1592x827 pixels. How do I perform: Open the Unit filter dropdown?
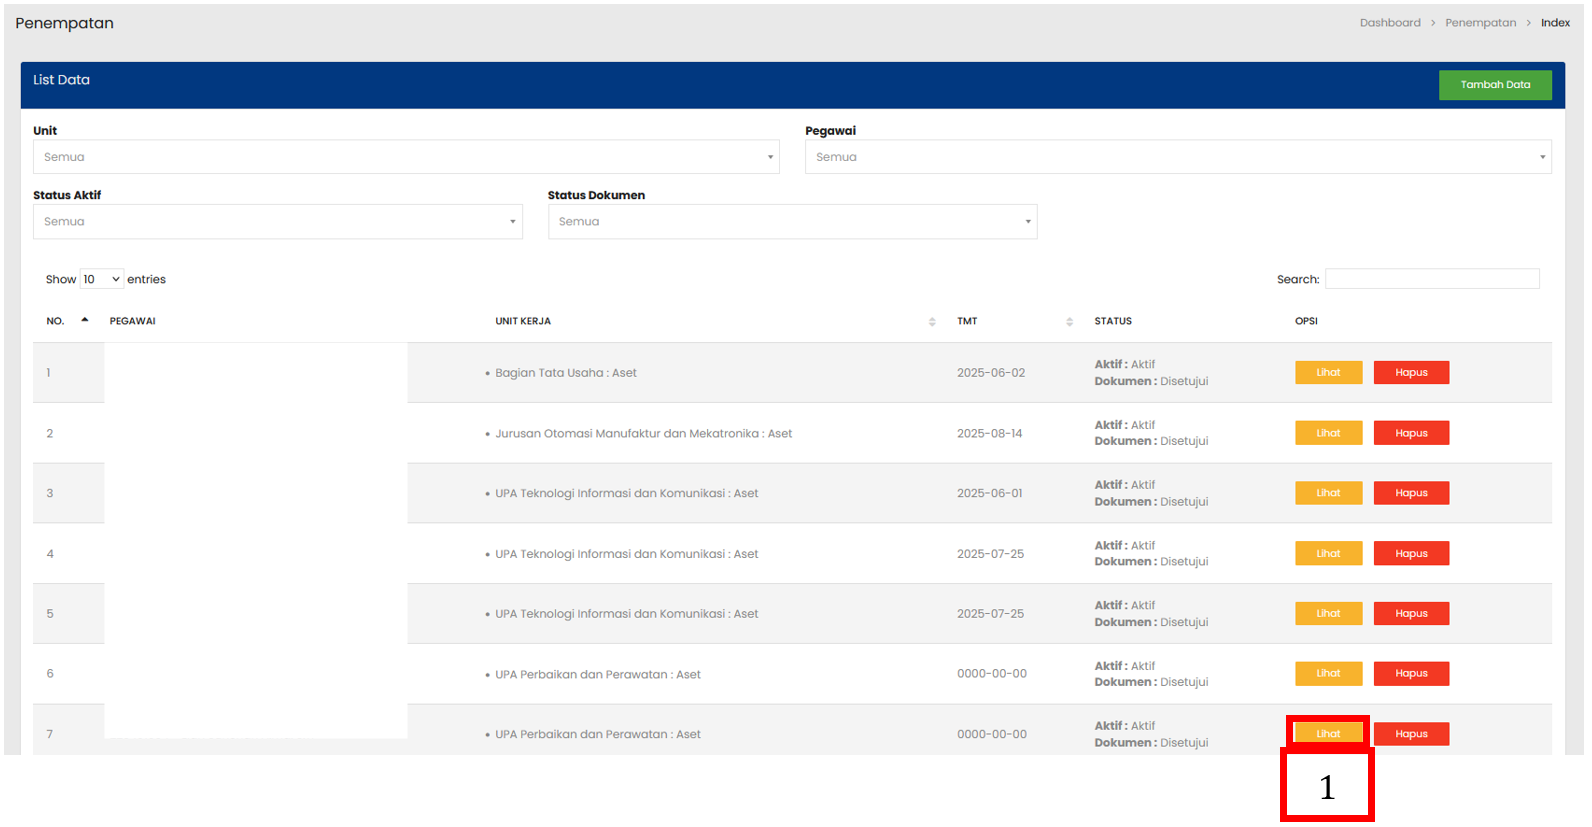pos(405,157)
